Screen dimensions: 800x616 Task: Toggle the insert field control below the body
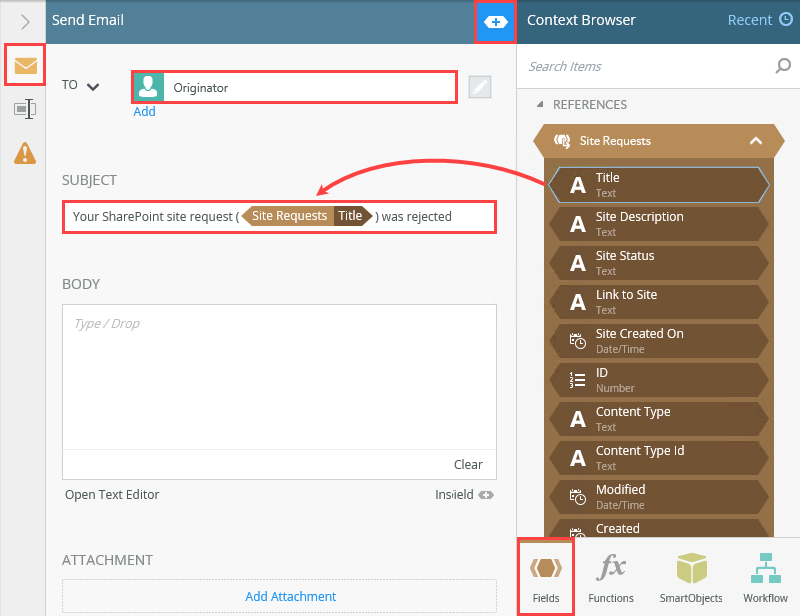coord(485,494)
